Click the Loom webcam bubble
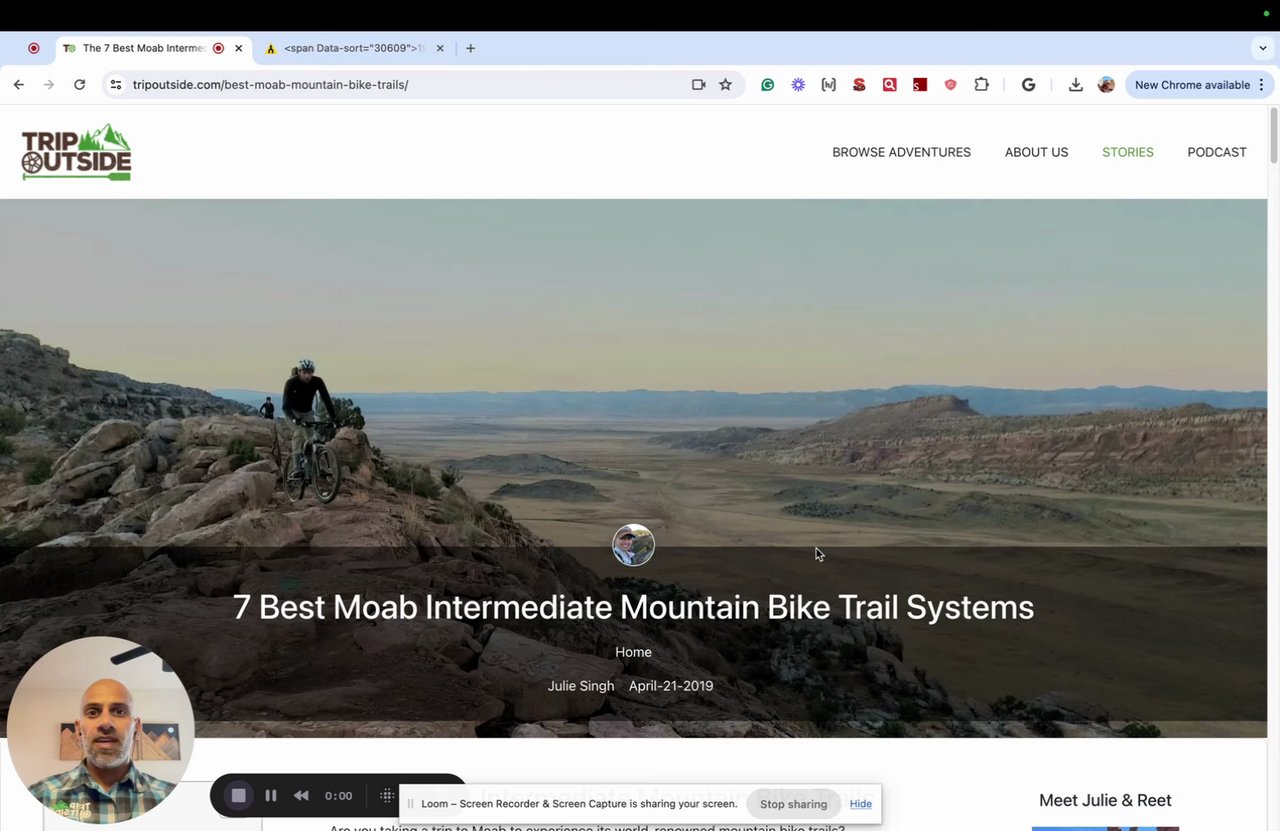 (x=100, y=730)
